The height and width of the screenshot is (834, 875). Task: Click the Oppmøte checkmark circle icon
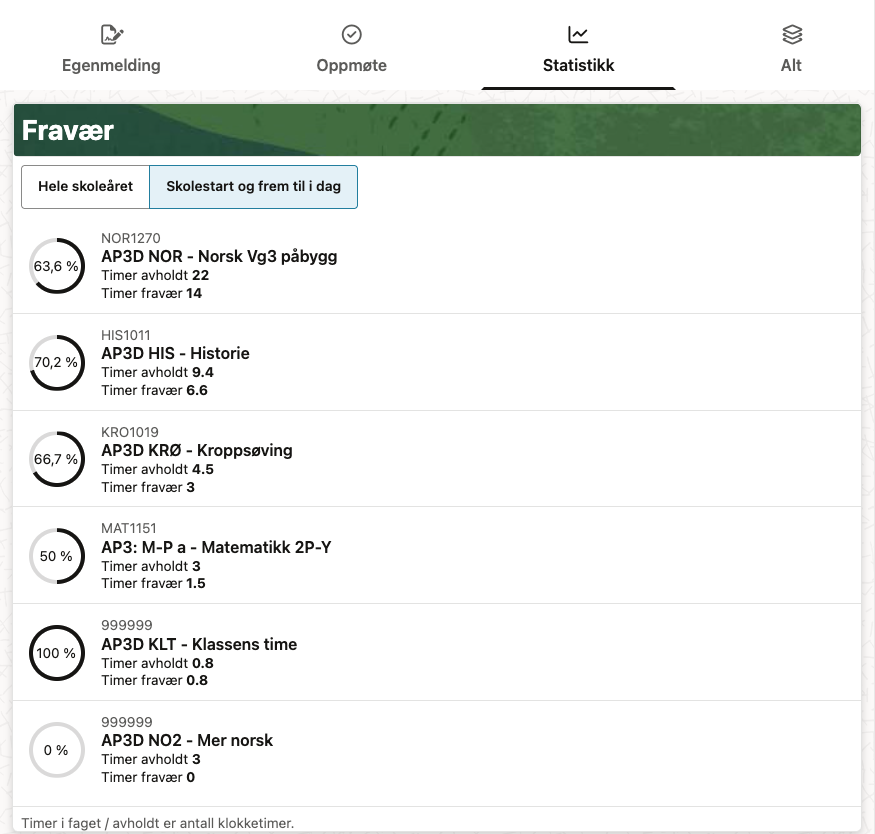point(351,35)
